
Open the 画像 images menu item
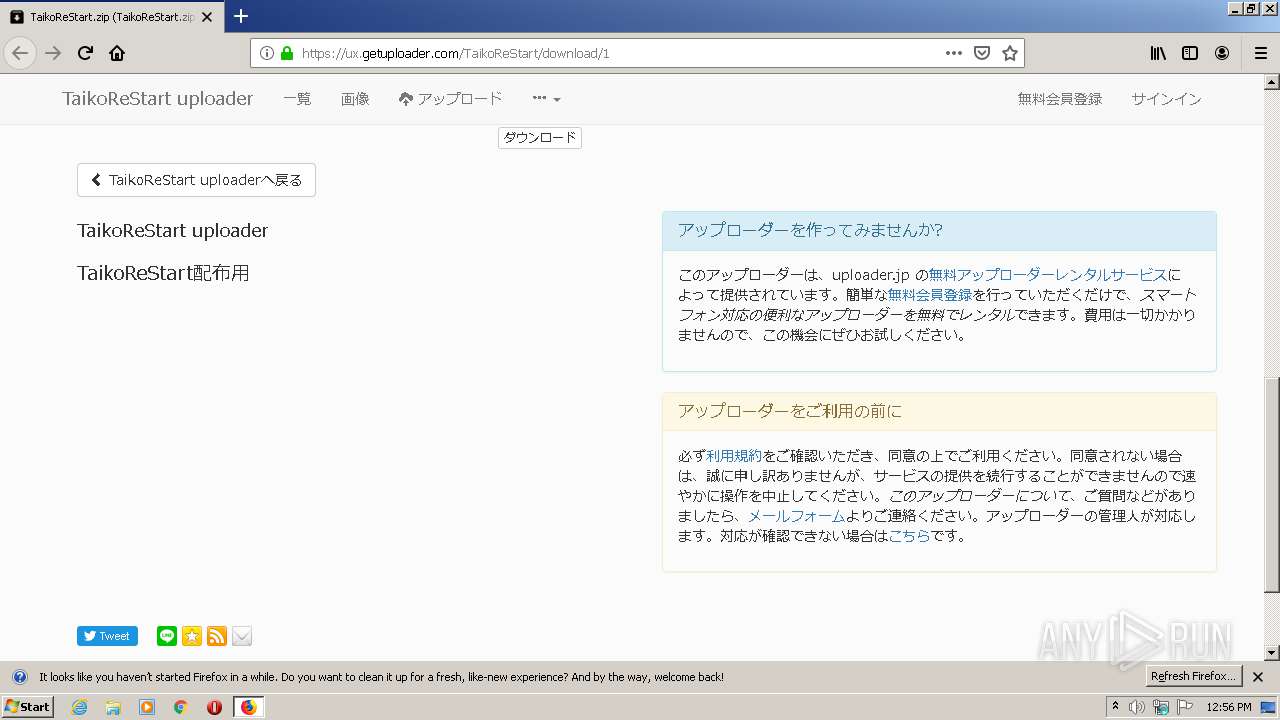[355, 99]
